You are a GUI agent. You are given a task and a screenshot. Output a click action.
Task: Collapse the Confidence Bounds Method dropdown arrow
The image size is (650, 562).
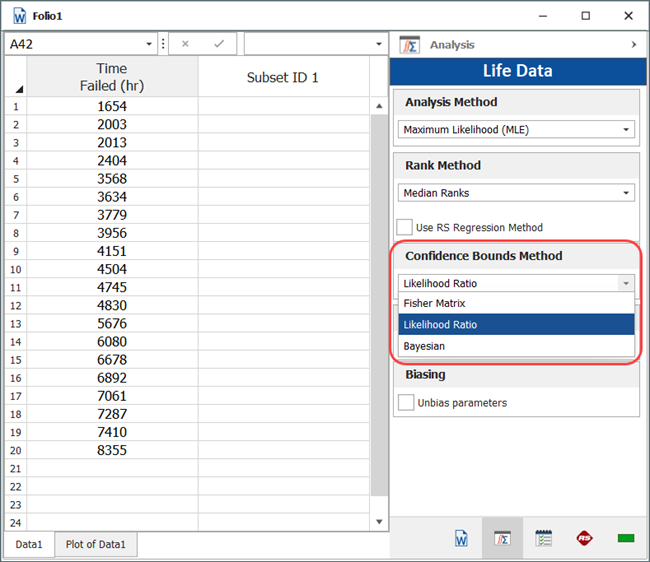coord(626,283)
